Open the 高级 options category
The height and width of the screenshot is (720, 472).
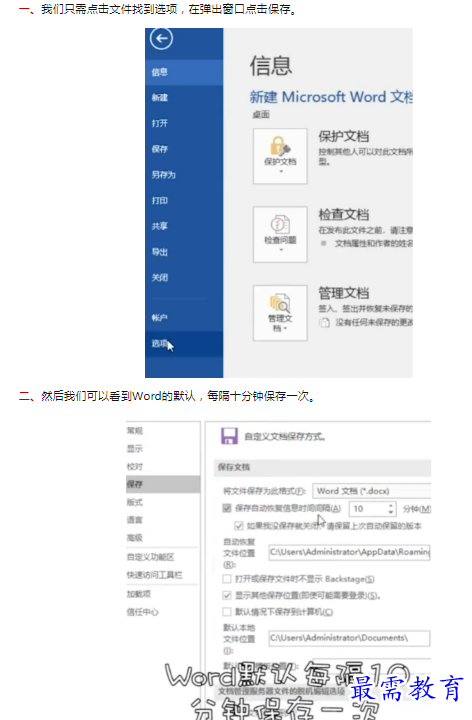(x=163, y=537)
